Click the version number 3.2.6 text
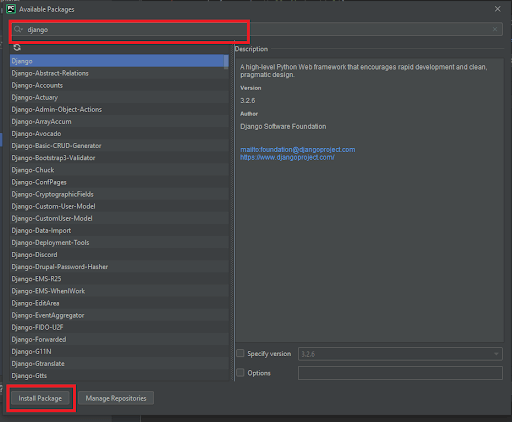The width and height of the screenshot is (512, 422). [x=248, y=101]
